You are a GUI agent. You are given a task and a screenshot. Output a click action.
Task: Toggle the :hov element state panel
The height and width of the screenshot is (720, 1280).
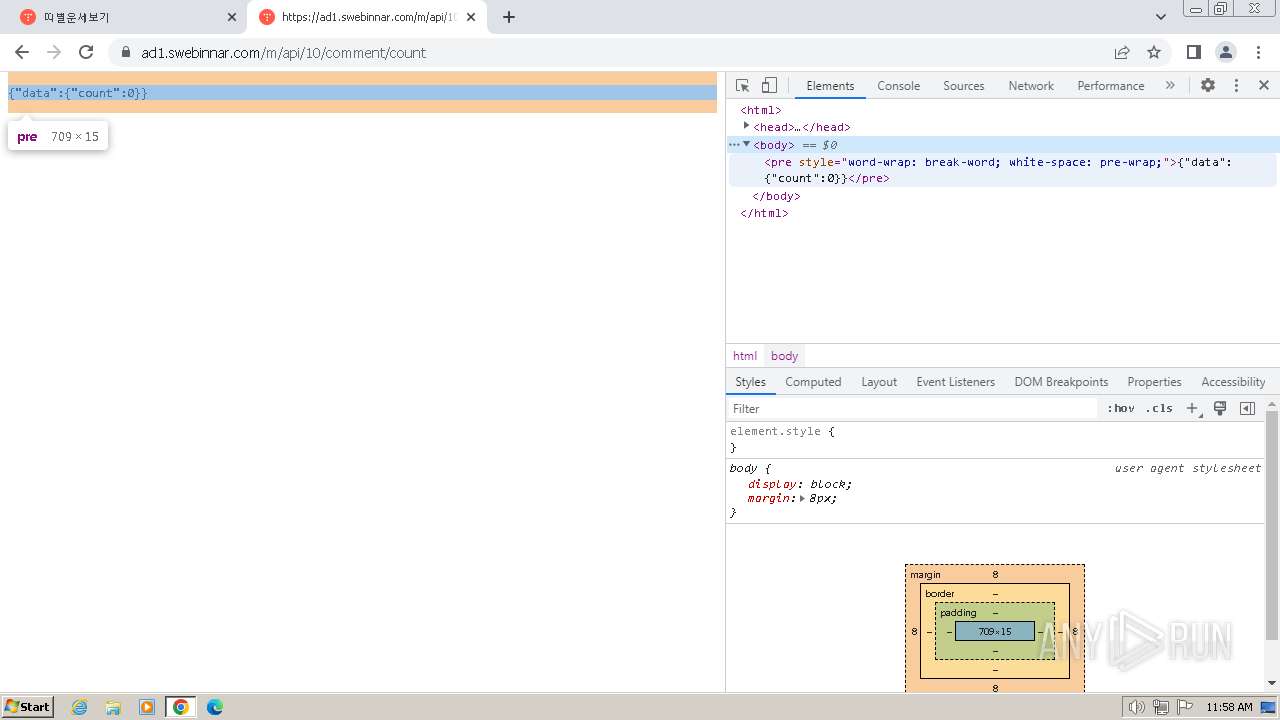tap(1121, 408)
